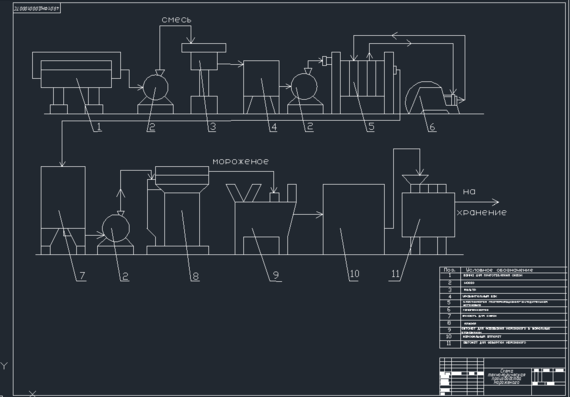Click the 'смесь' text label
570x397 pixels.
176,20
